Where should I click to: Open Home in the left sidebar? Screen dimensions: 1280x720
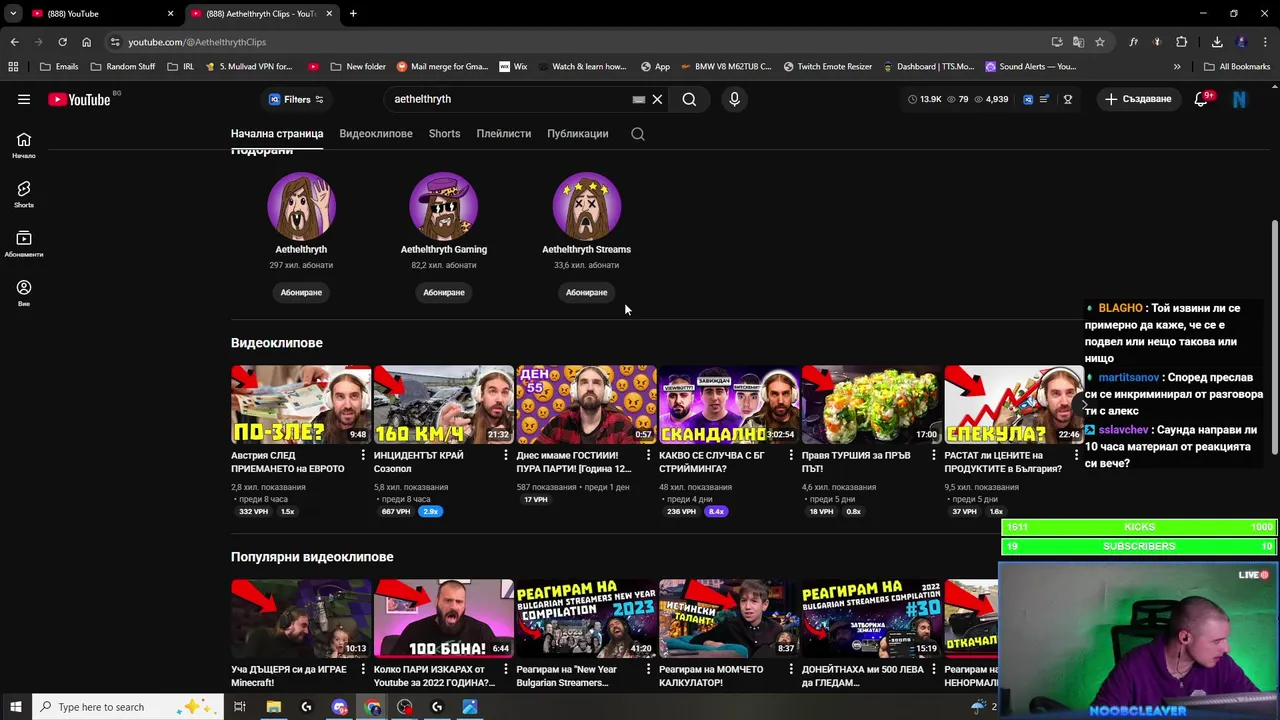coord(24,145)
